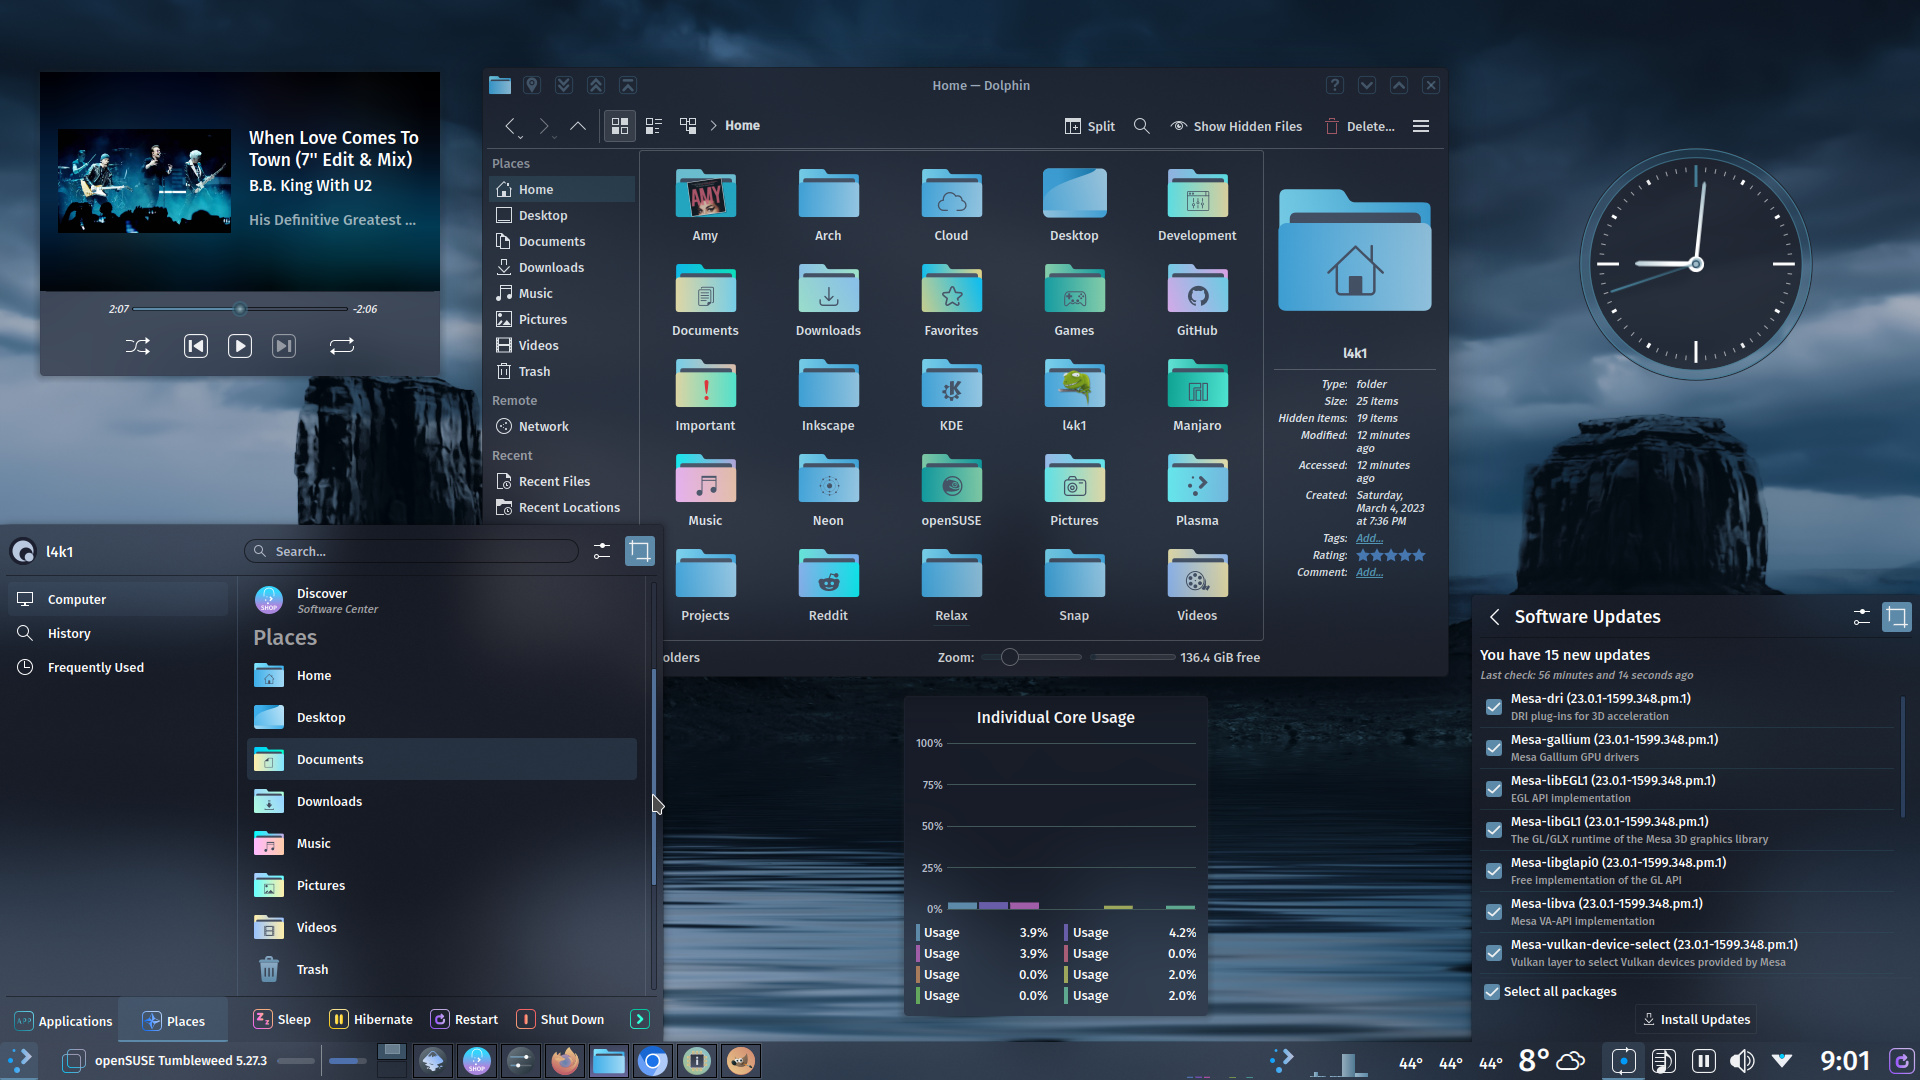Open the Favorites folder icon

click(x=951, y=300)
